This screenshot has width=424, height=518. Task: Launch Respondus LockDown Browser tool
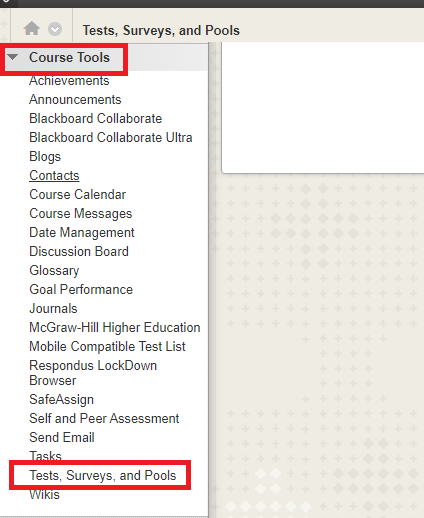(93, 373)
